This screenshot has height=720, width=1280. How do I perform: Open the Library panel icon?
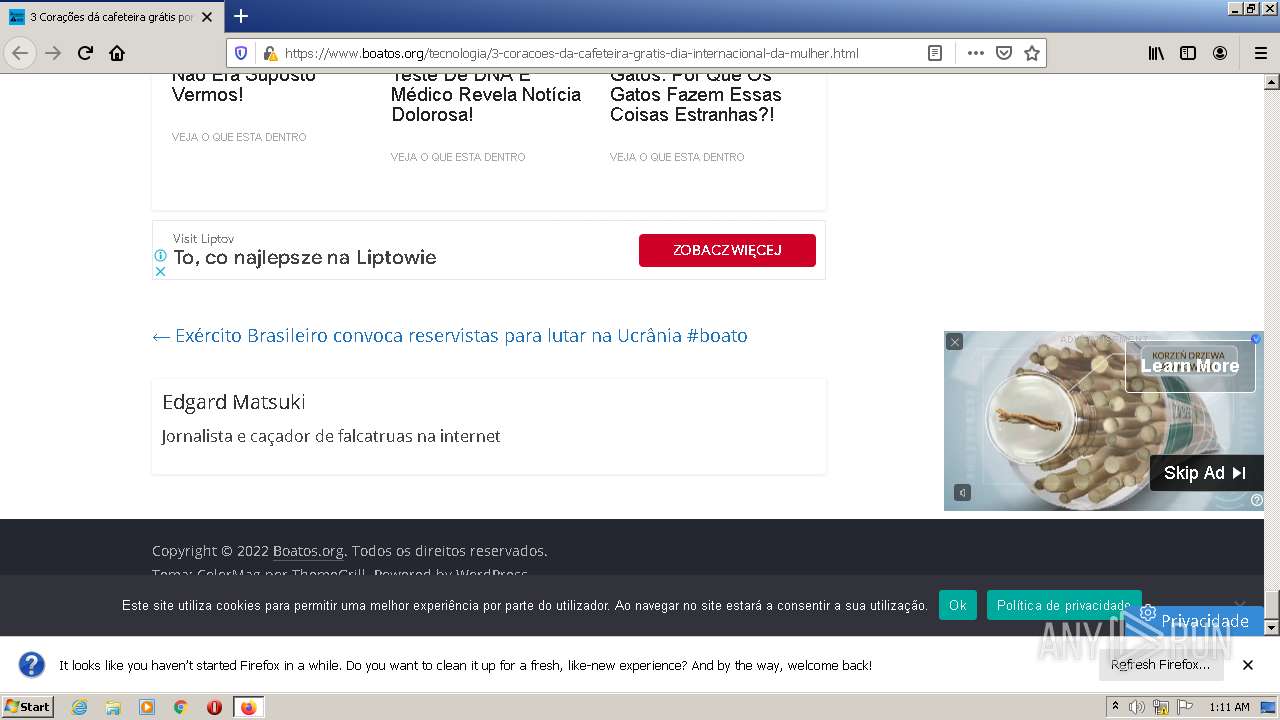[1156, 53]
